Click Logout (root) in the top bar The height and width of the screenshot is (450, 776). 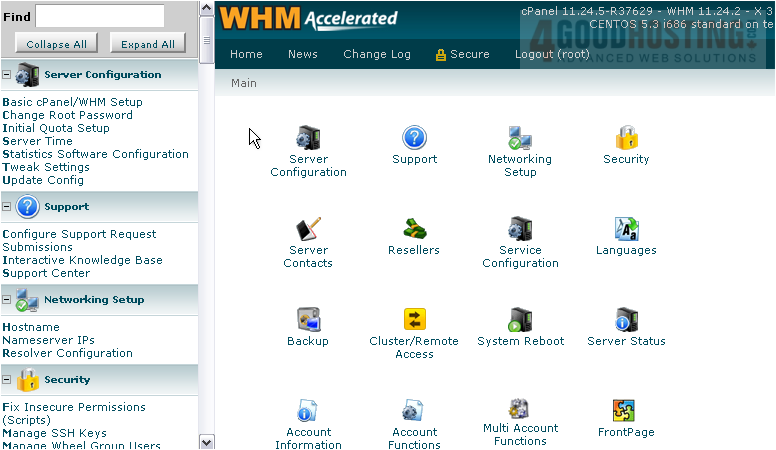click(x=551, y=54)
